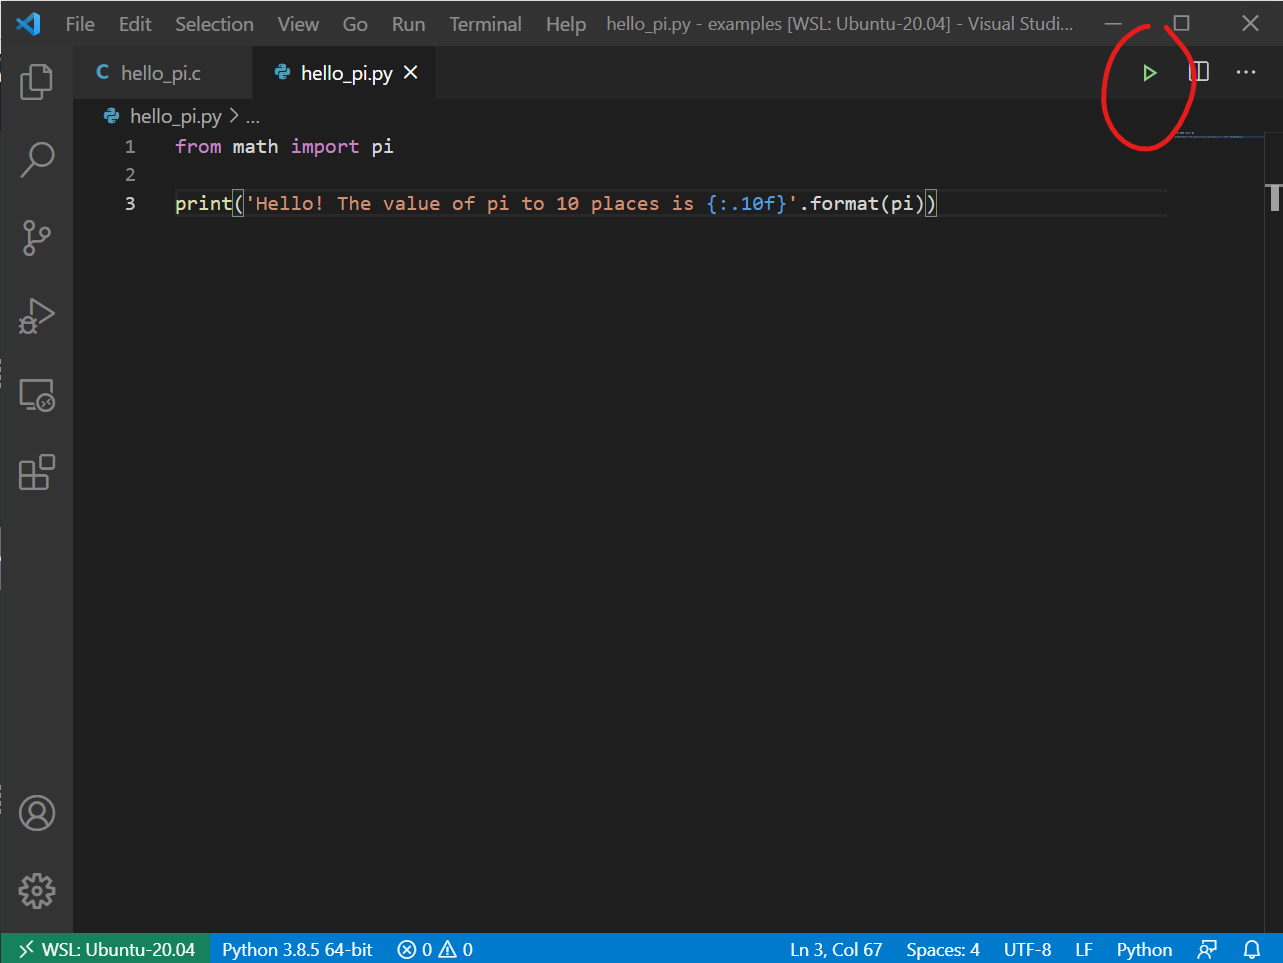The width and height of the screenshot is (1283, 963).
Task: Open the Terminal menu
Action: 485,24
